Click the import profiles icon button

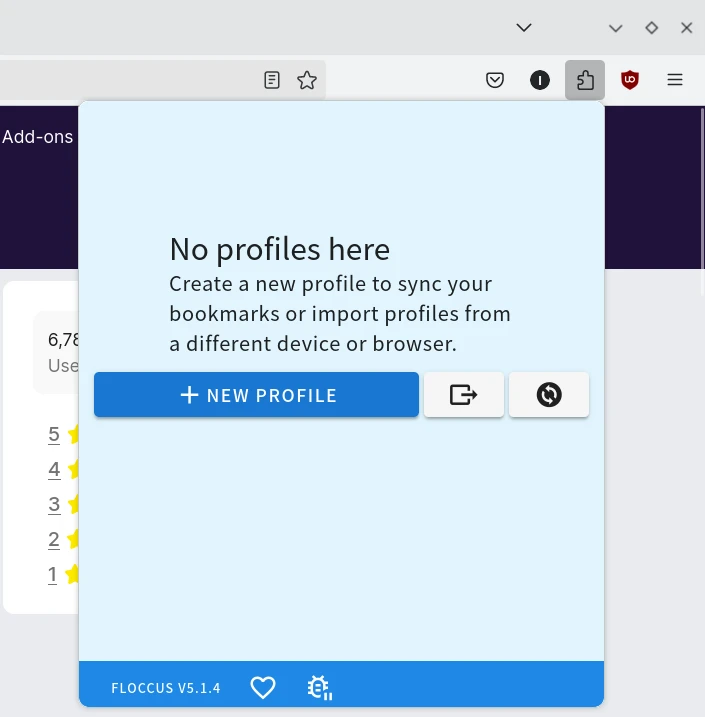[464, 395]
